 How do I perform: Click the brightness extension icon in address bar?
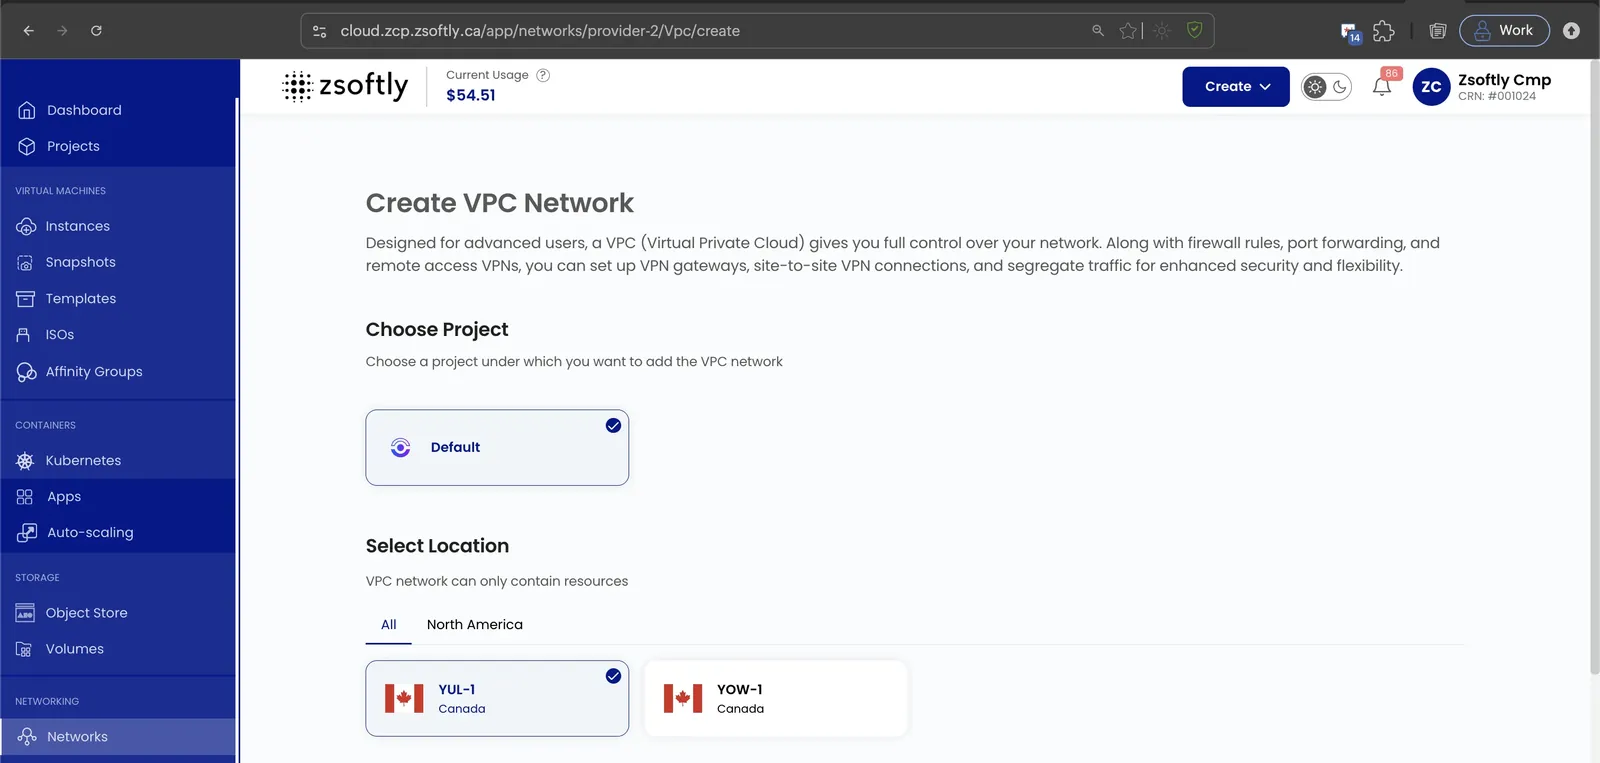(1161, 31)
